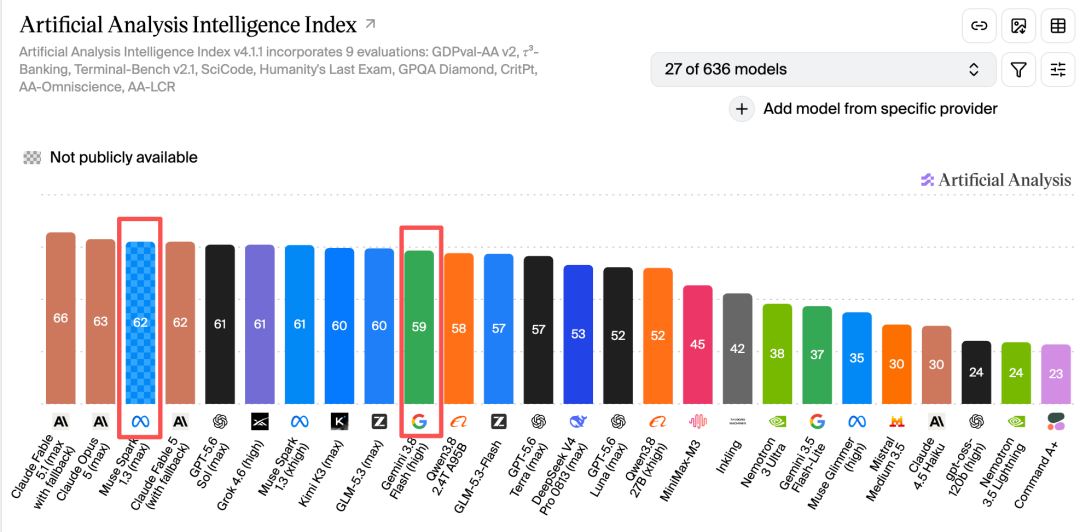Click the plus icon to add a model

(x=742, y=109)
